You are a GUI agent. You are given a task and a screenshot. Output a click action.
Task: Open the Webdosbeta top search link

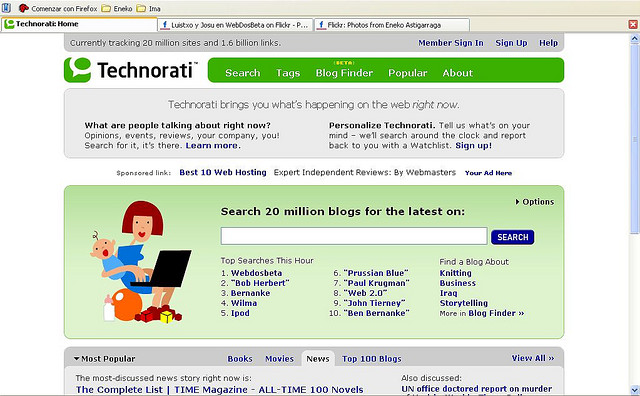coord(256,273)
